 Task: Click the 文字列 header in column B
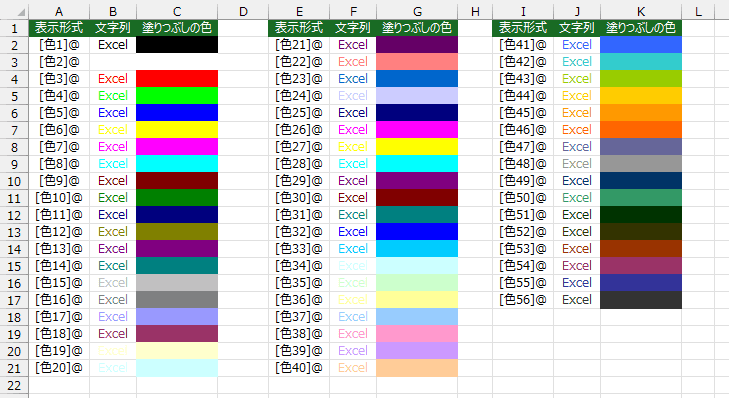click(113, 28)
